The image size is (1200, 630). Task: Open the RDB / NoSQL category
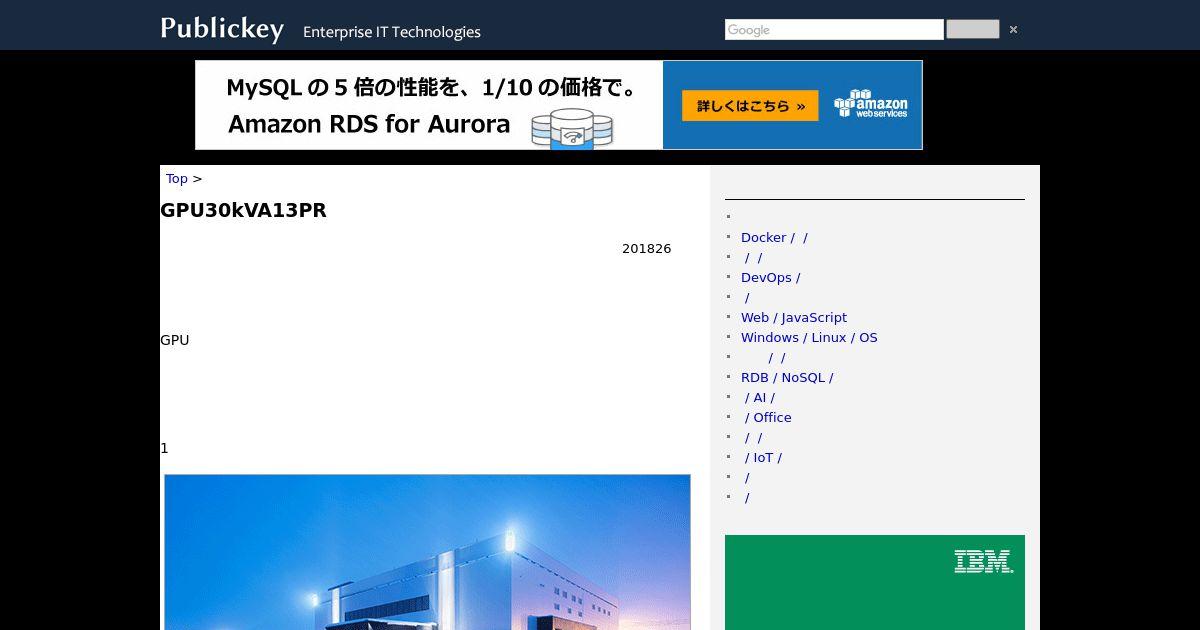click(x=787, y=378)
